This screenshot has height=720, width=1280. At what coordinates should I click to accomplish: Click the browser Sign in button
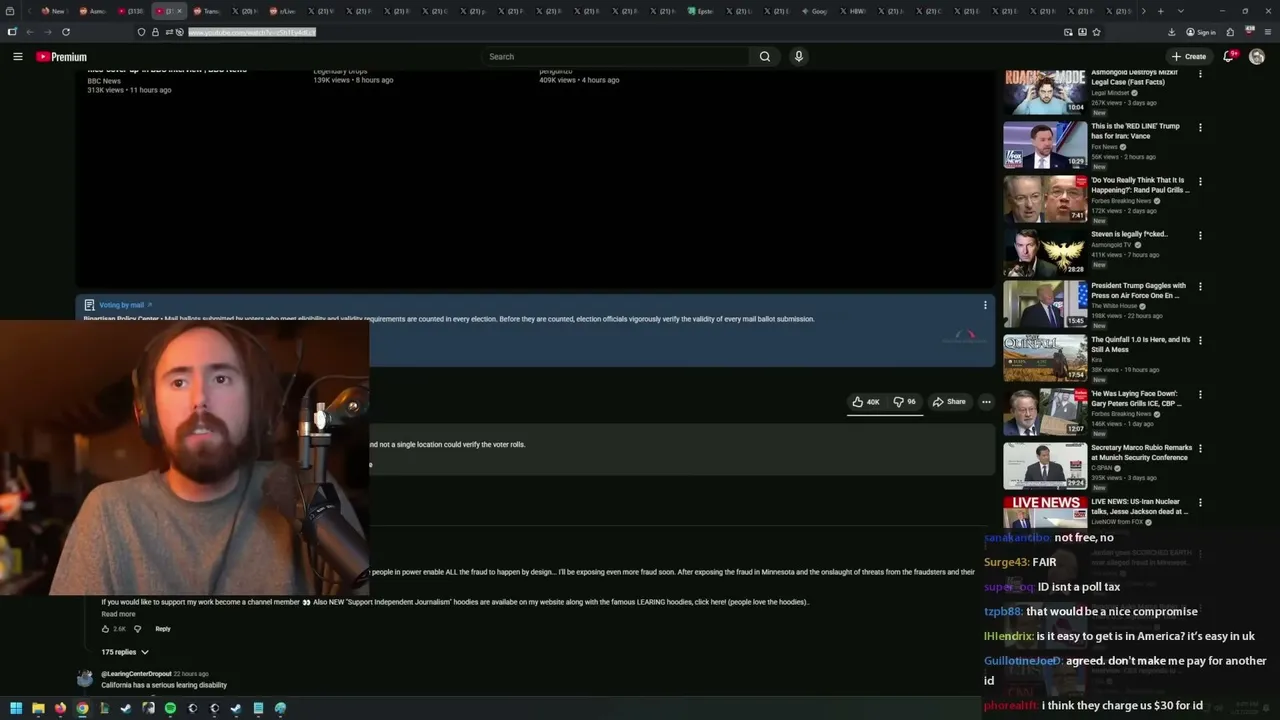click(1201, 32)
